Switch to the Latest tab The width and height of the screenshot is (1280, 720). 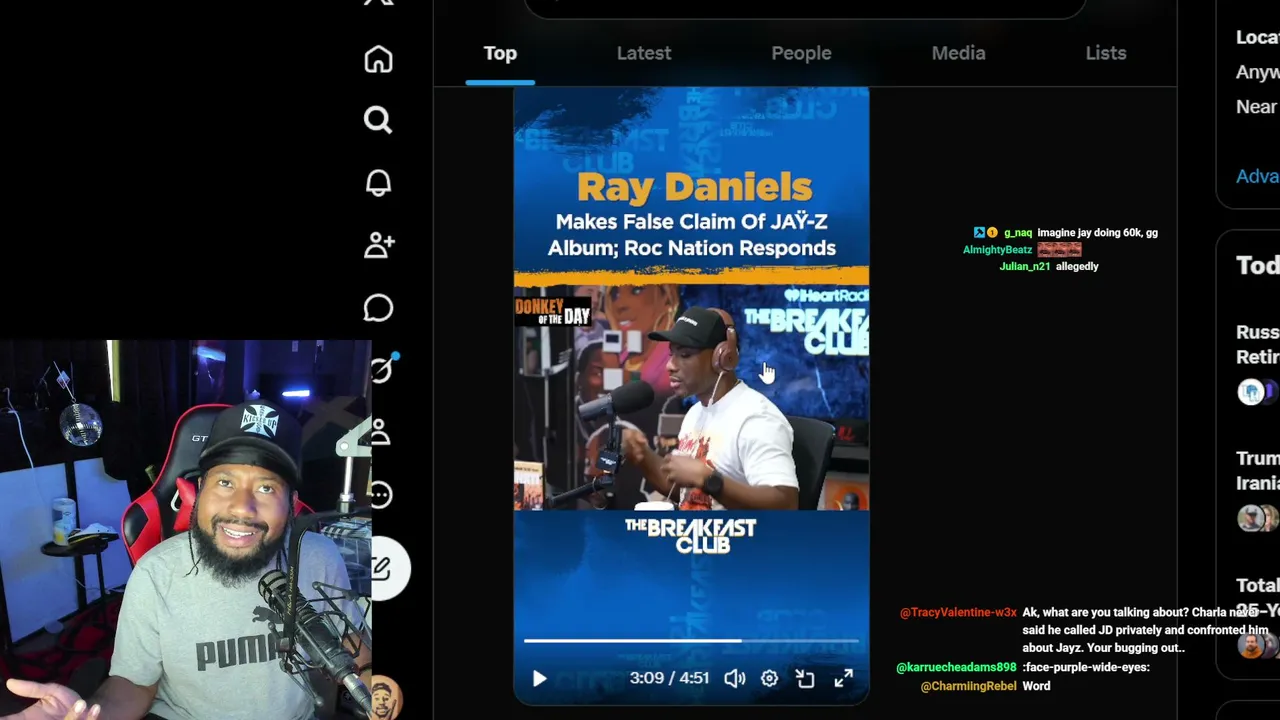tap(644, 53)
